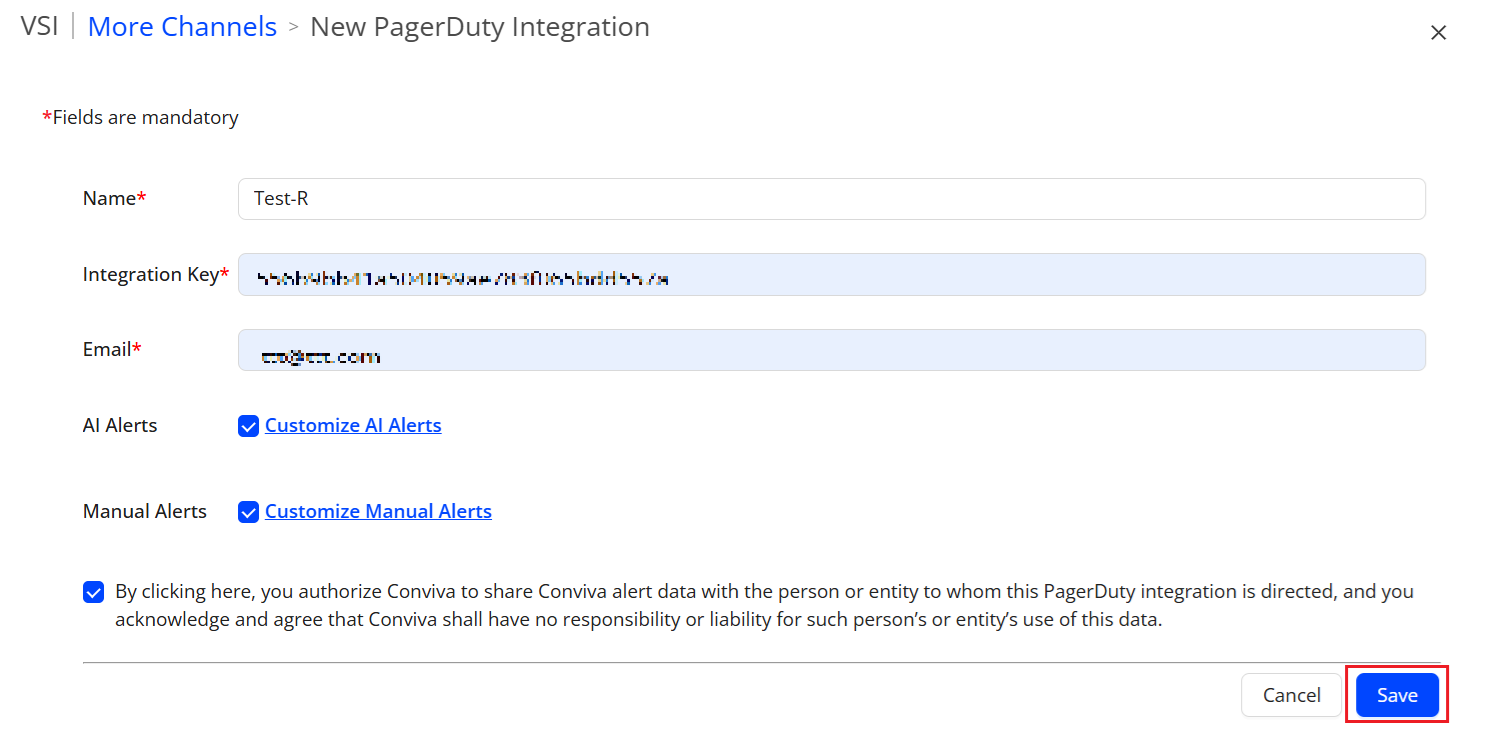Click the 'Email' field label
The height and width of the screenshot is (742, 1488).
(x=112, y=350)
